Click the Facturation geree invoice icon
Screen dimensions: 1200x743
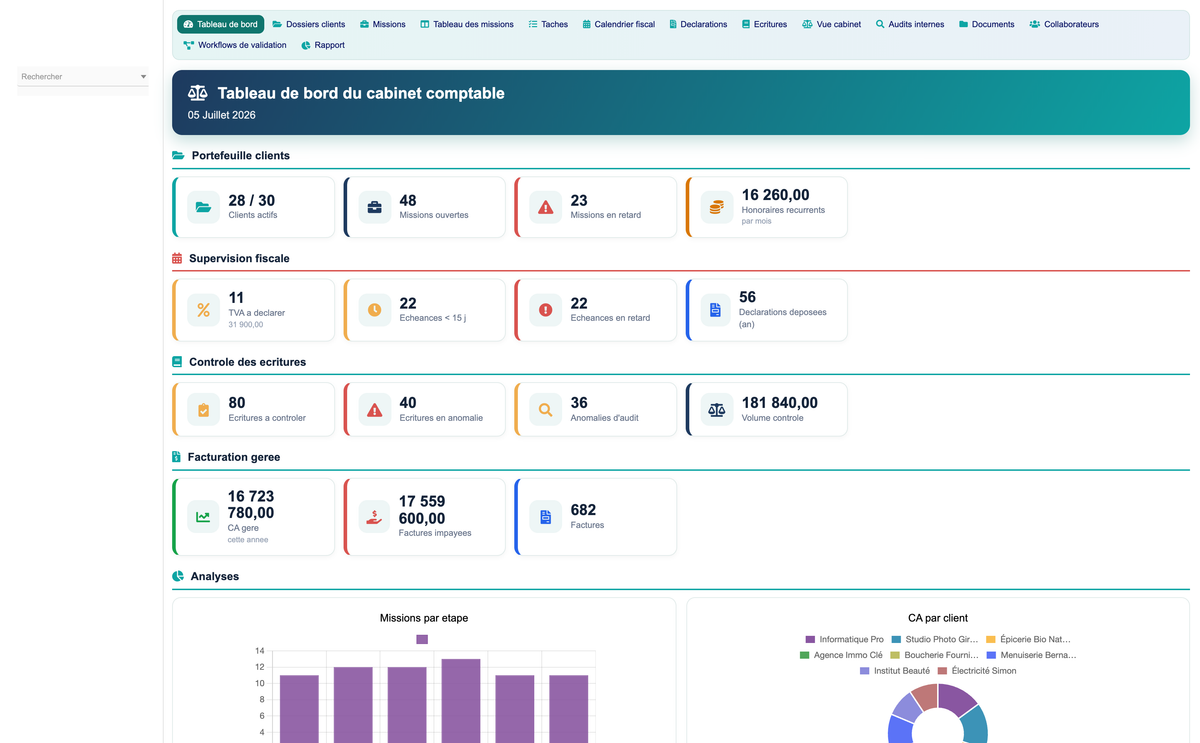click(176, 457)
